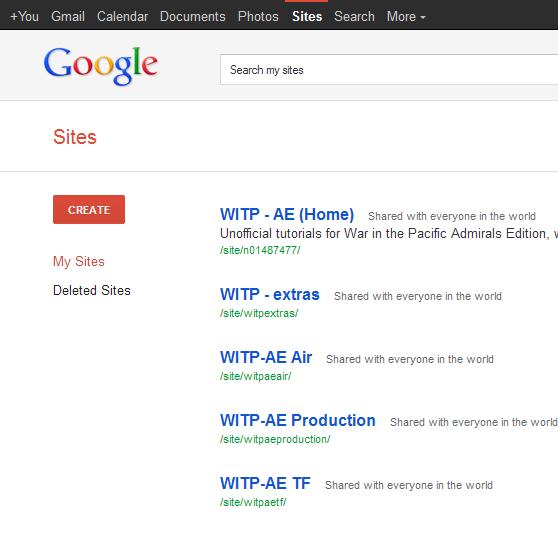
Task: Click sharing status beside WITP-AE Production
Action: point(474,422)
